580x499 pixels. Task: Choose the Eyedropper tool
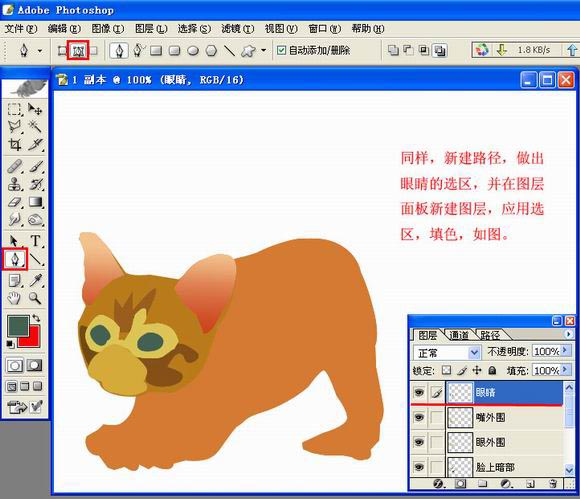36,280
